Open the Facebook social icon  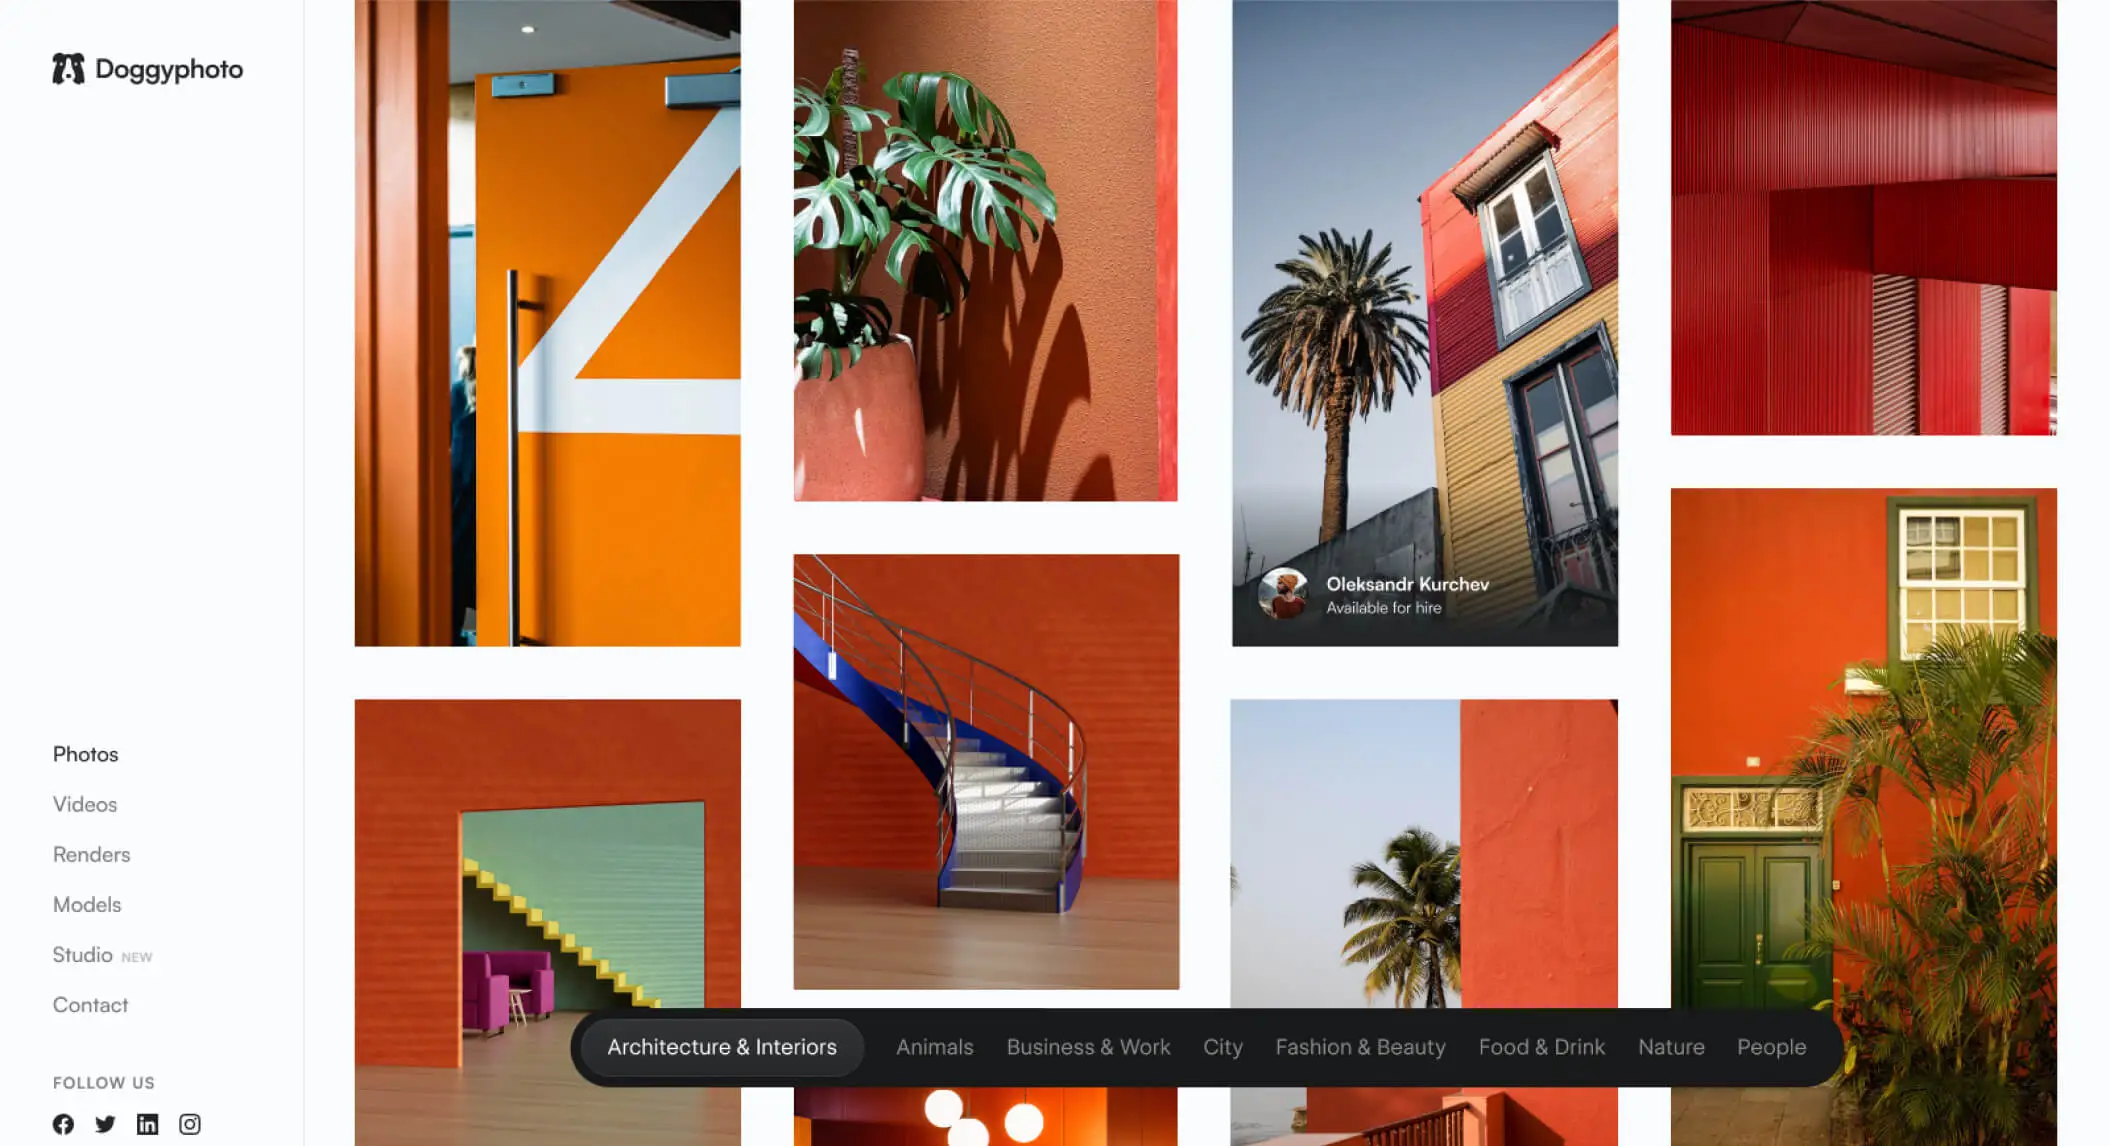tap(64, 1123)
